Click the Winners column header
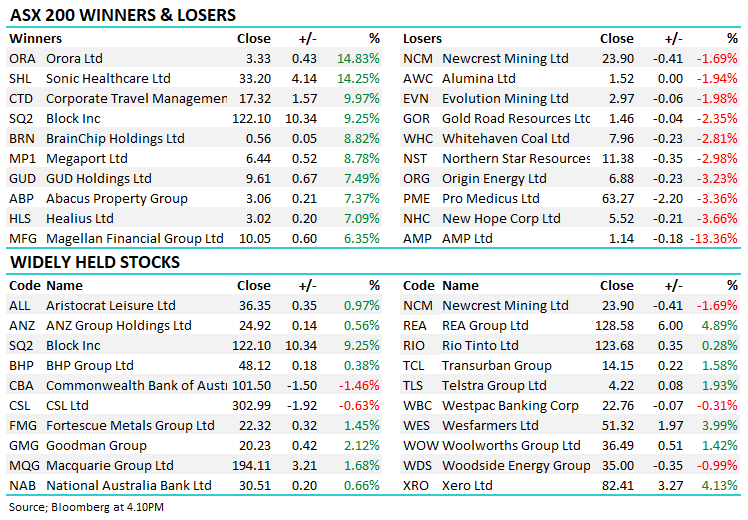Viewport: 748px width, 520px height. point(34,39)
